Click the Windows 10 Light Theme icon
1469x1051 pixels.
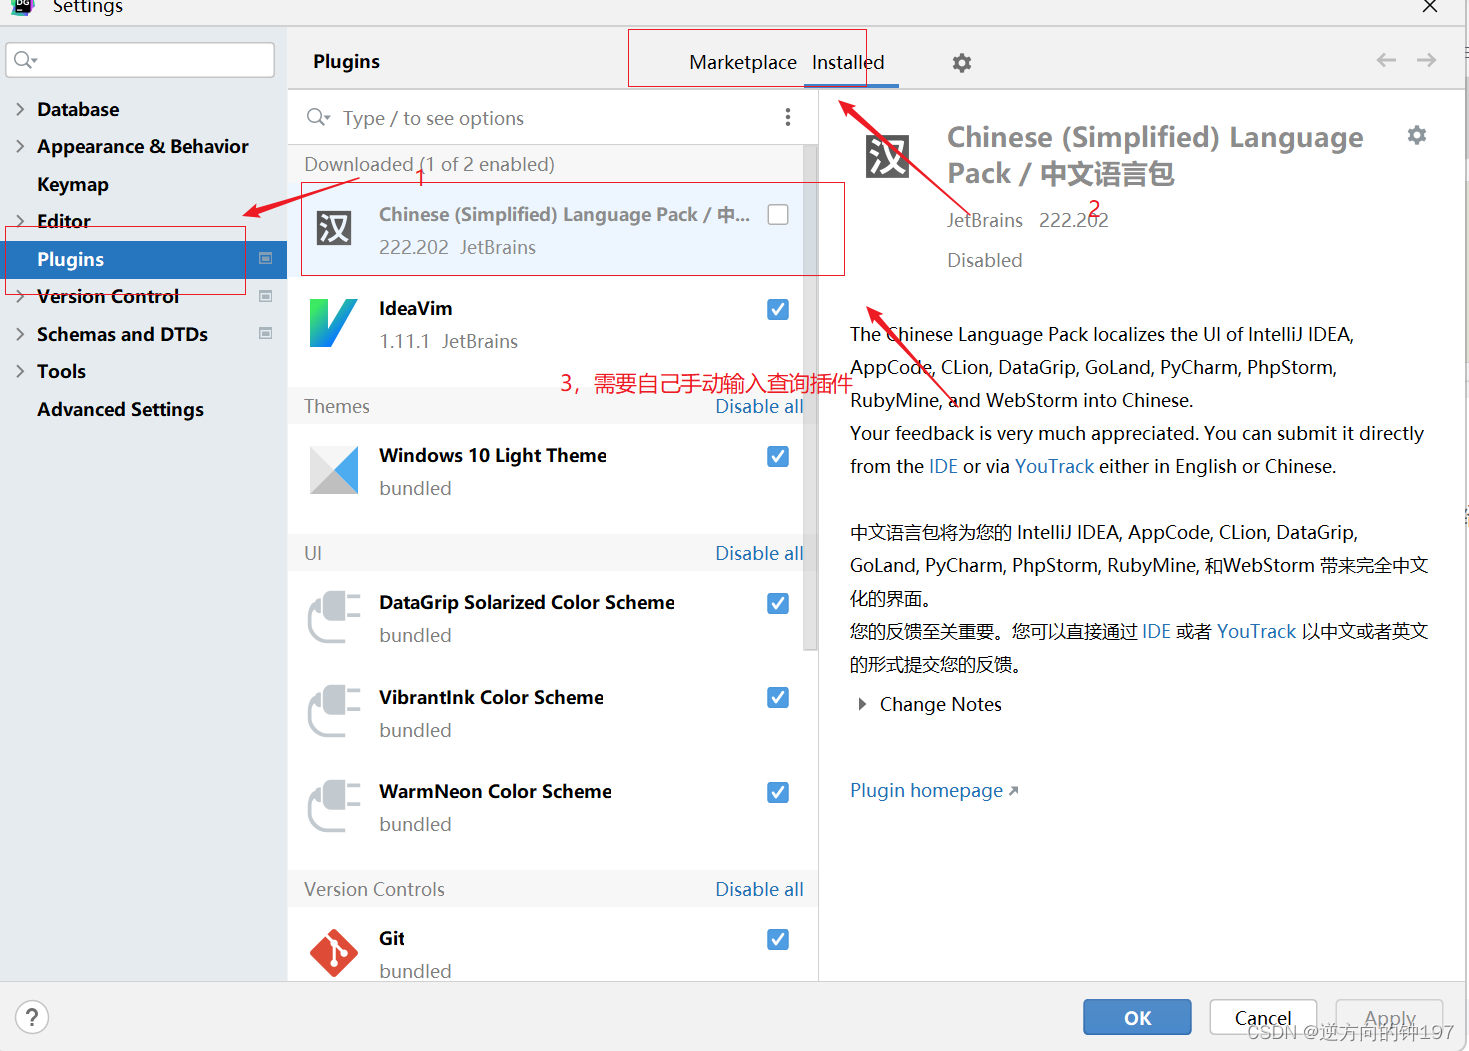point(334,470)
